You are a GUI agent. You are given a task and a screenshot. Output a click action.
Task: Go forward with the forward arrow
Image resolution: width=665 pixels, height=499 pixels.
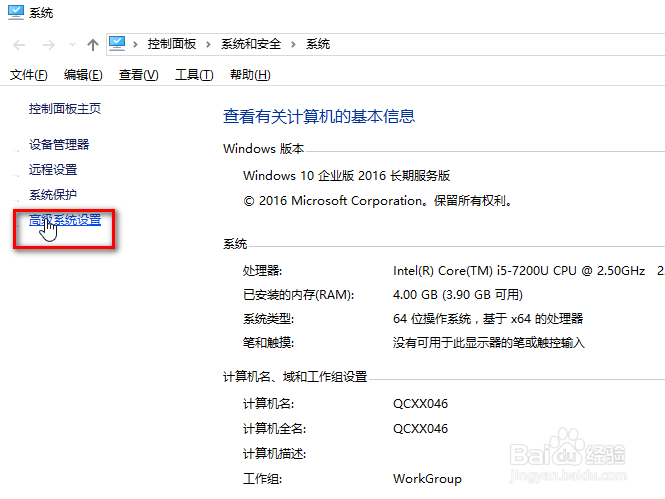[x=49, y=45]
